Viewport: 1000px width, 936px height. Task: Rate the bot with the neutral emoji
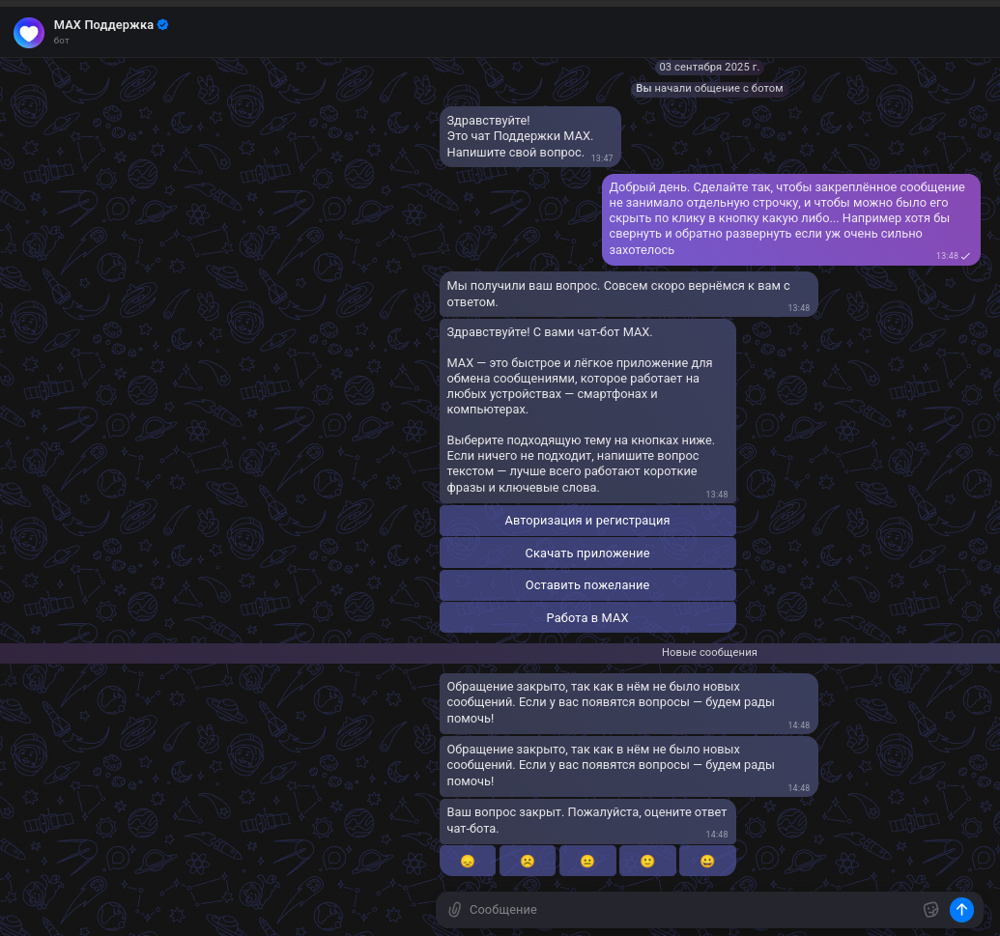click(587, 861)
